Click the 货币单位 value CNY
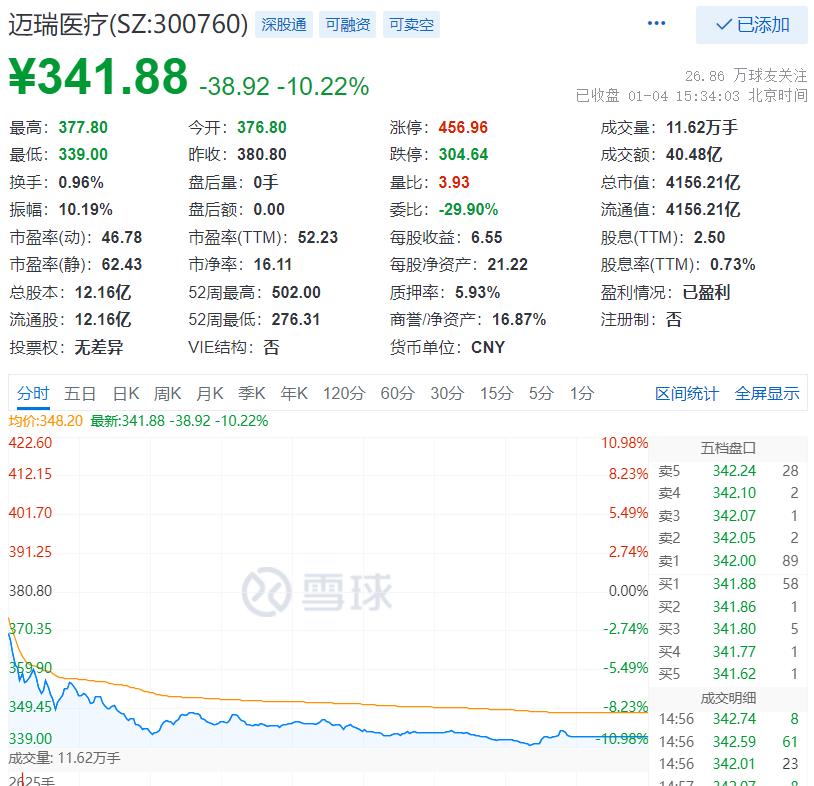The height and width of the screenshot is (786, 814). coord(488,347)
